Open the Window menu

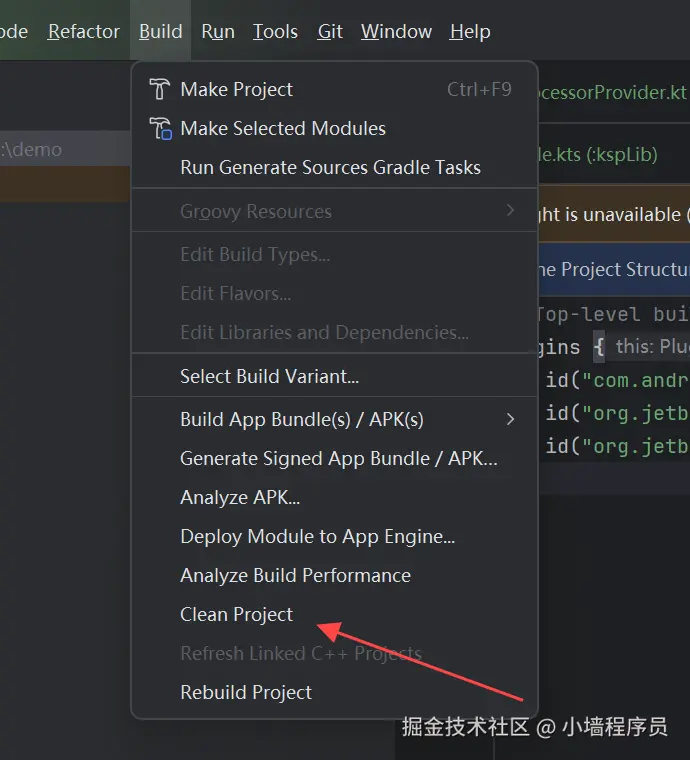pyautogui.click(x=396, y=32)
